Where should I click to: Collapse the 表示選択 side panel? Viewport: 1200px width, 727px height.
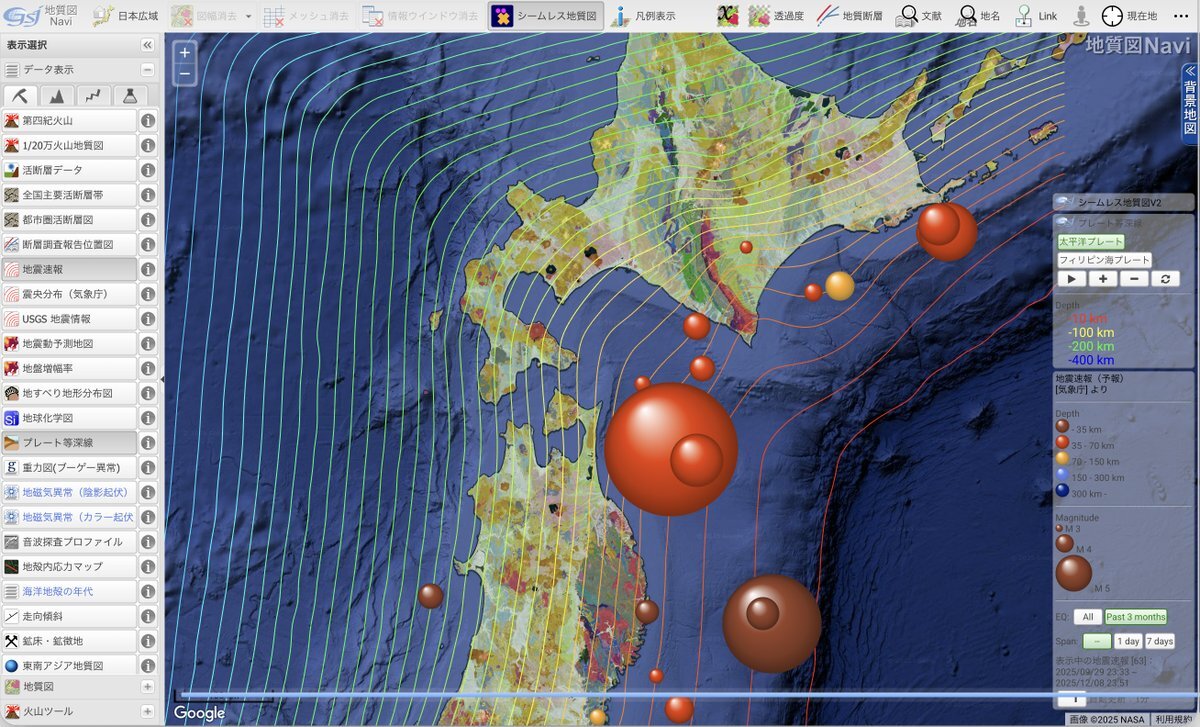coord(147,45)
